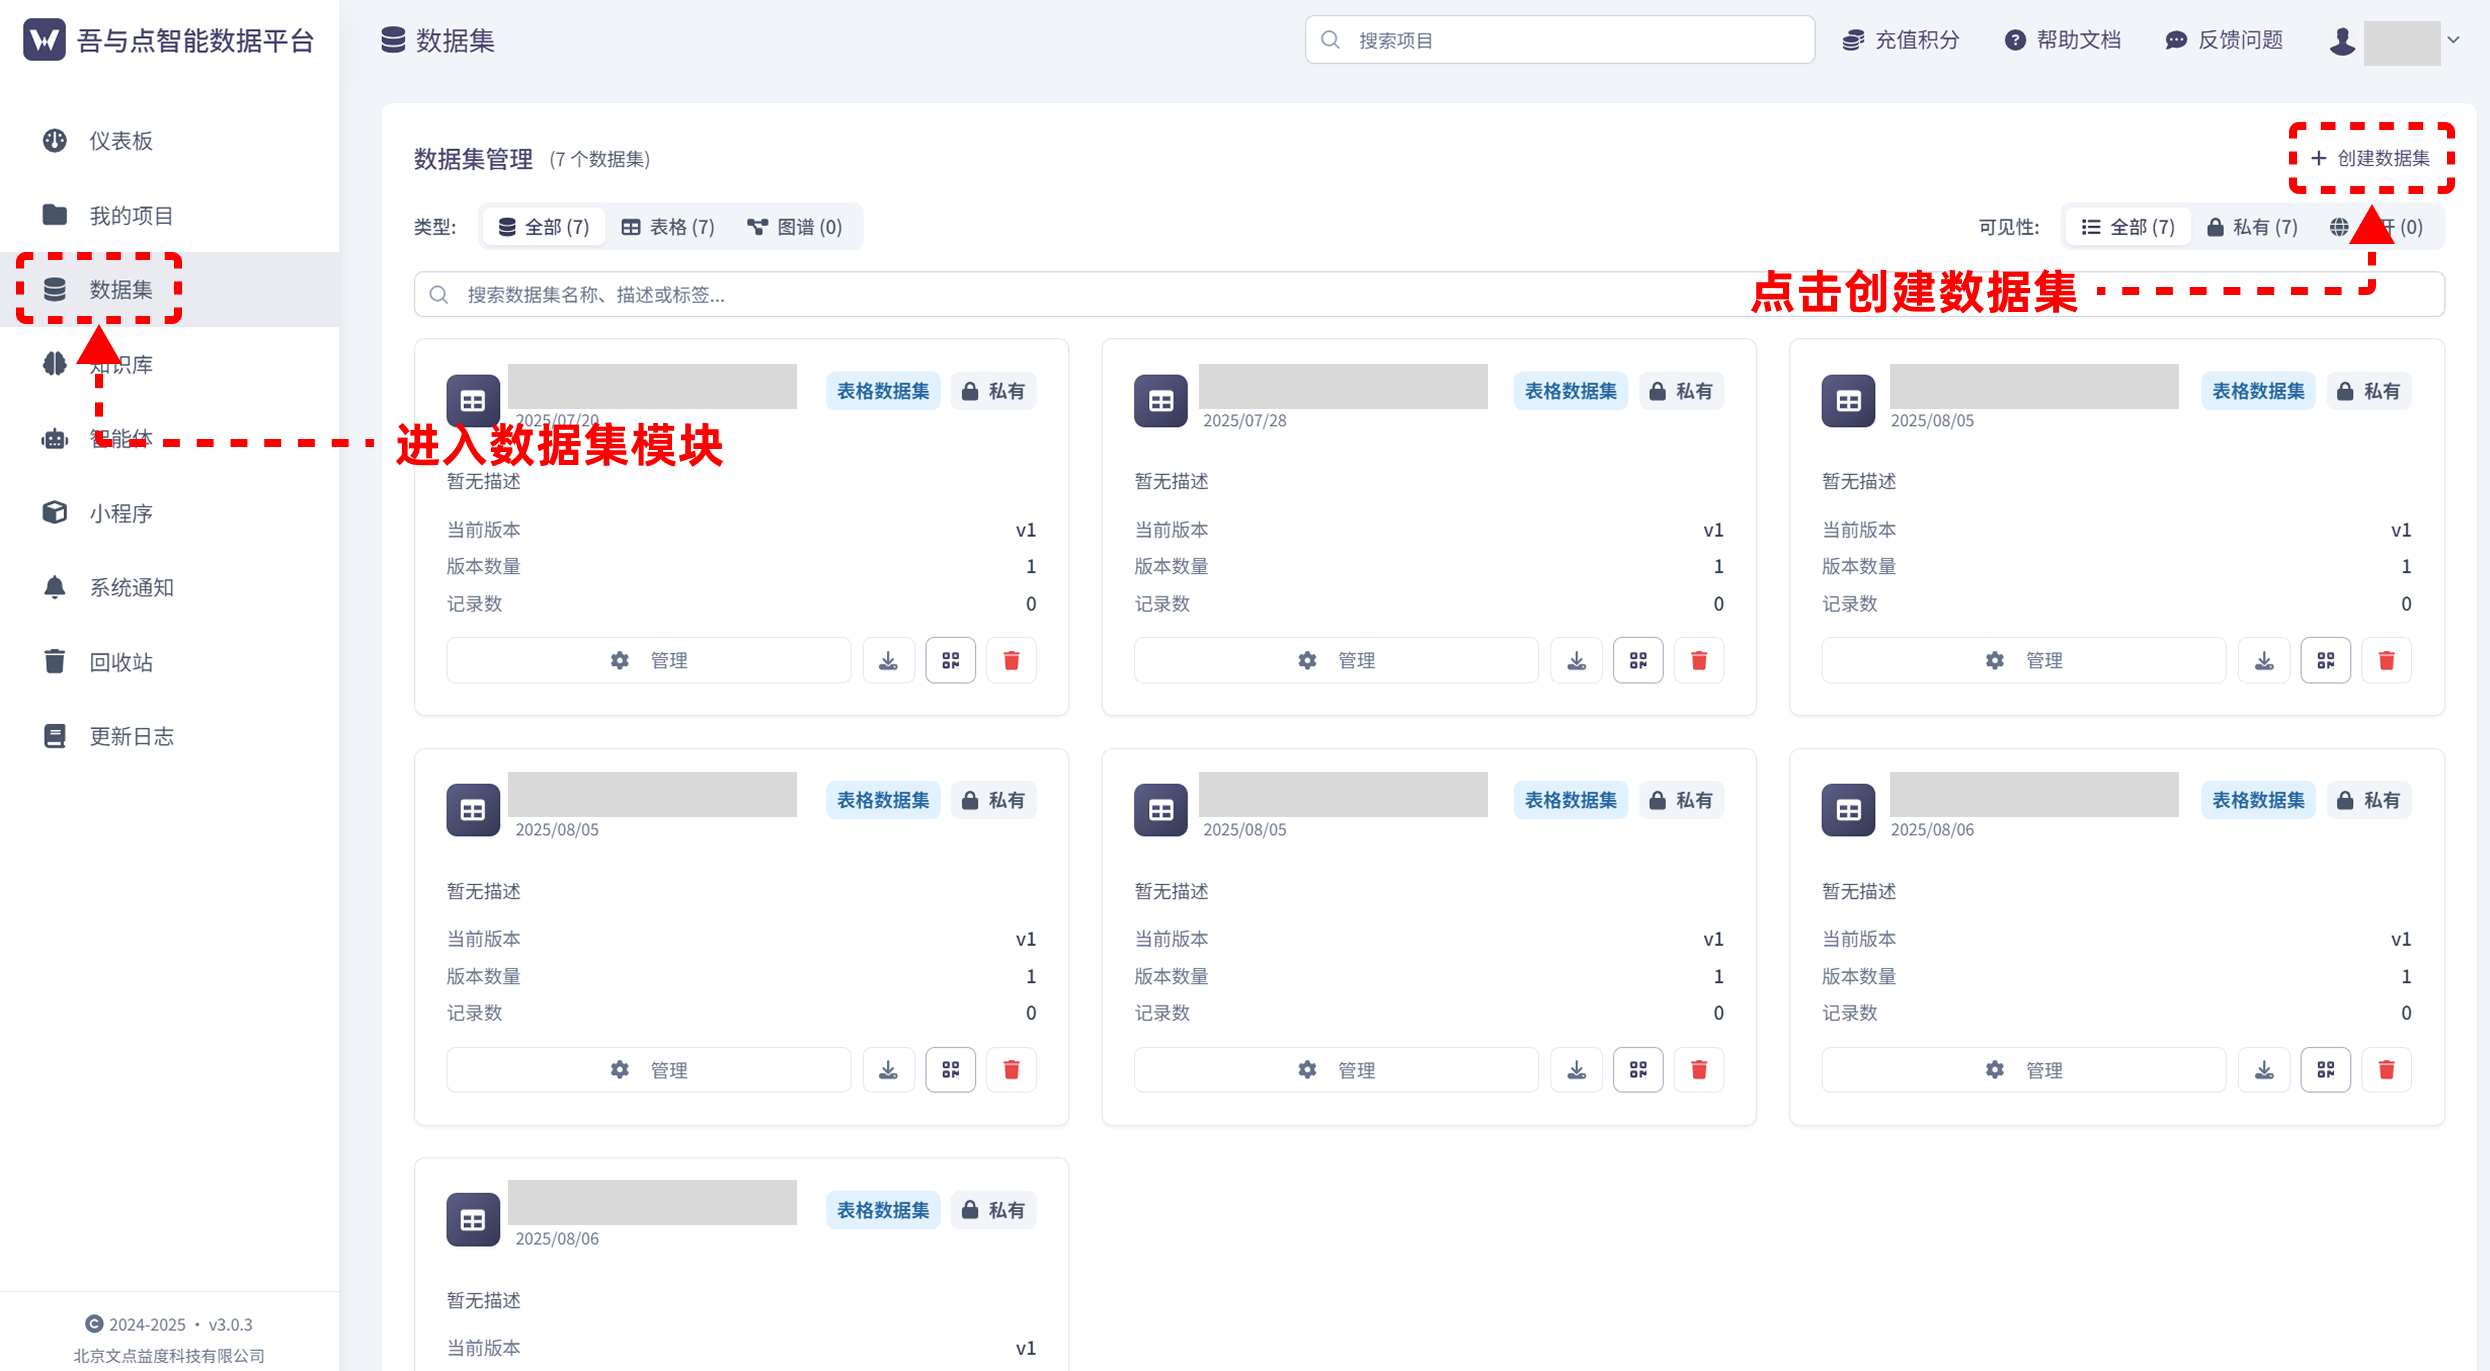Open the 更新日志 changelog
The image size is (2490, 1371).
click(133, 736)
